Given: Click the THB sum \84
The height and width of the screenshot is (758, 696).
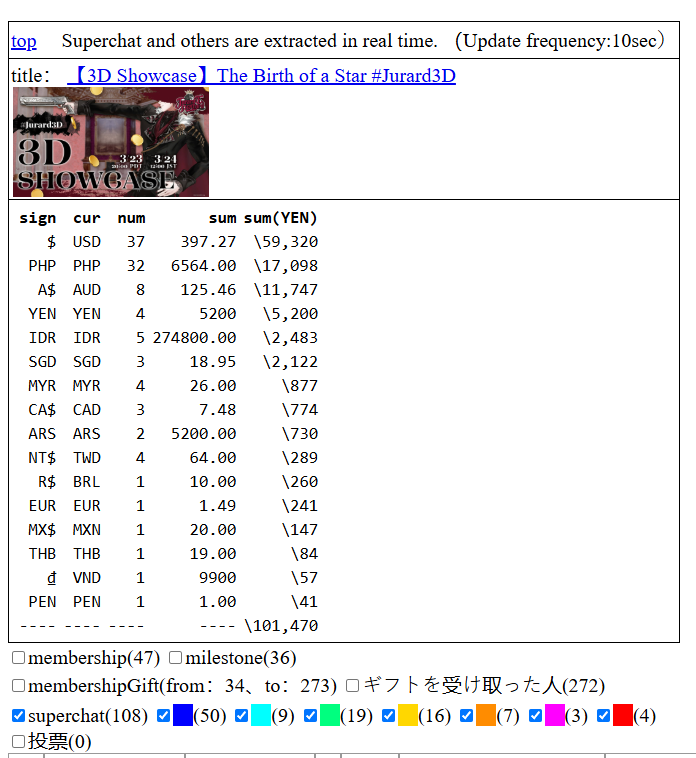Looking at the screenshot, I should tap(304, 554).
